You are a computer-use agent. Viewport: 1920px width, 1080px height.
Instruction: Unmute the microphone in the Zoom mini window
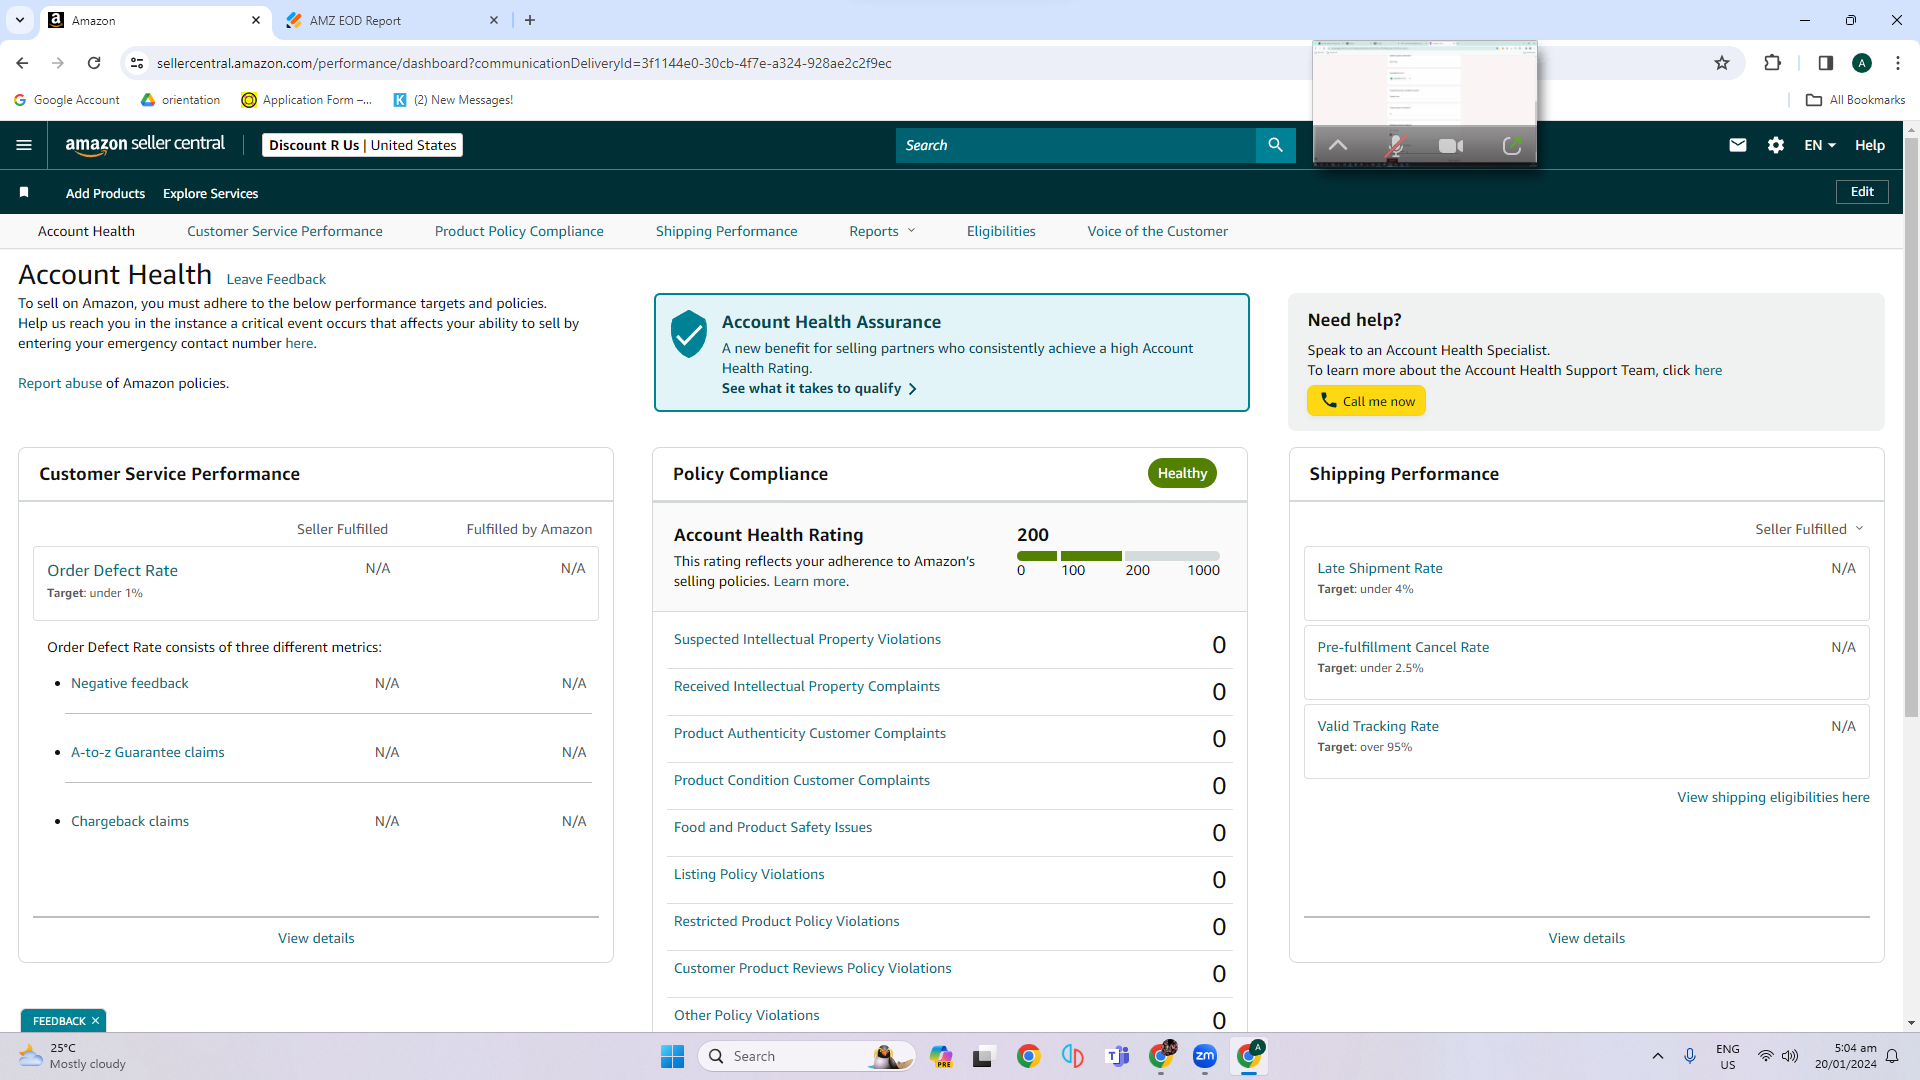point(1395,146)
